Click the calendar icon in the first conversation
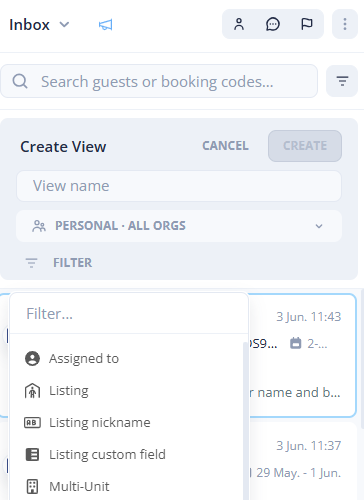This screenshot has height=500, width=364. (296, 343)
